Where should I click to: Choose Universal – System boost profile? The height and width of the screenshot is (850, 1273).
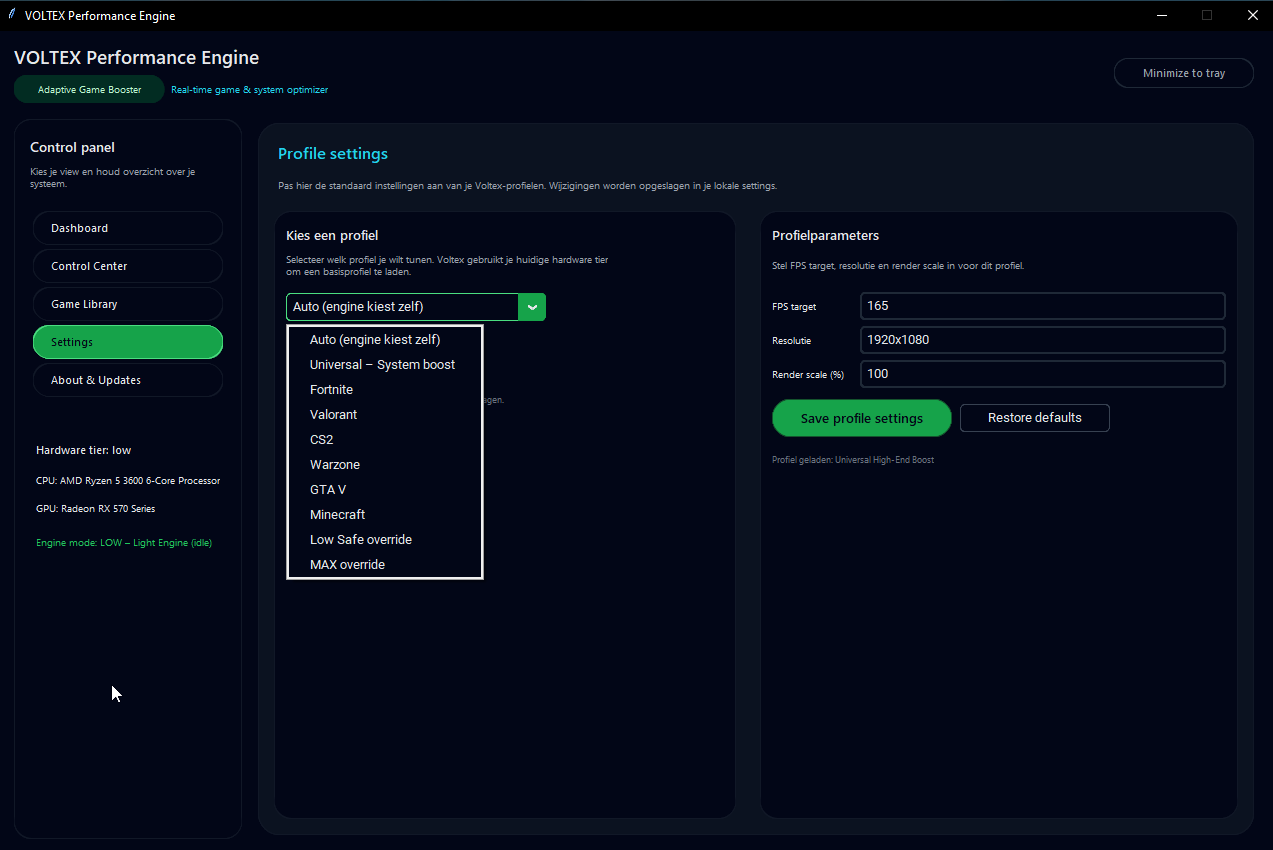tap(382, 365)
